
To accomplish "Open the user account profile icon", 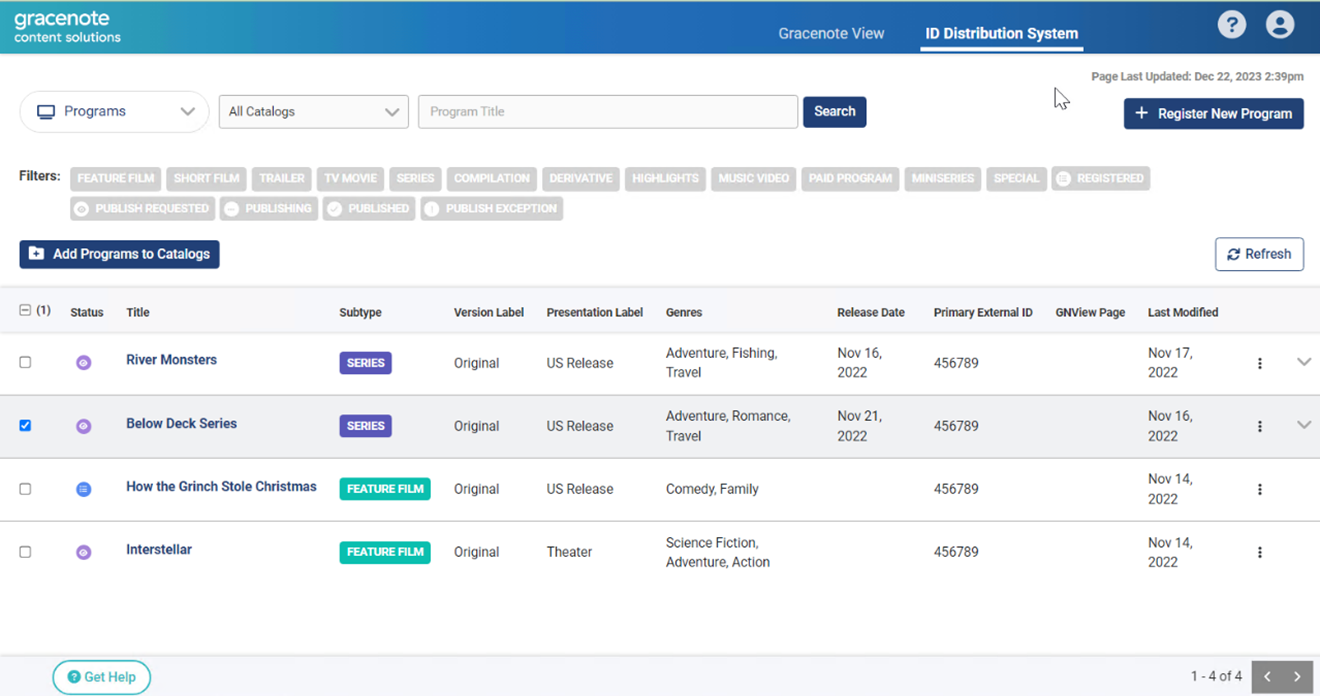I will click(1279, 25).
